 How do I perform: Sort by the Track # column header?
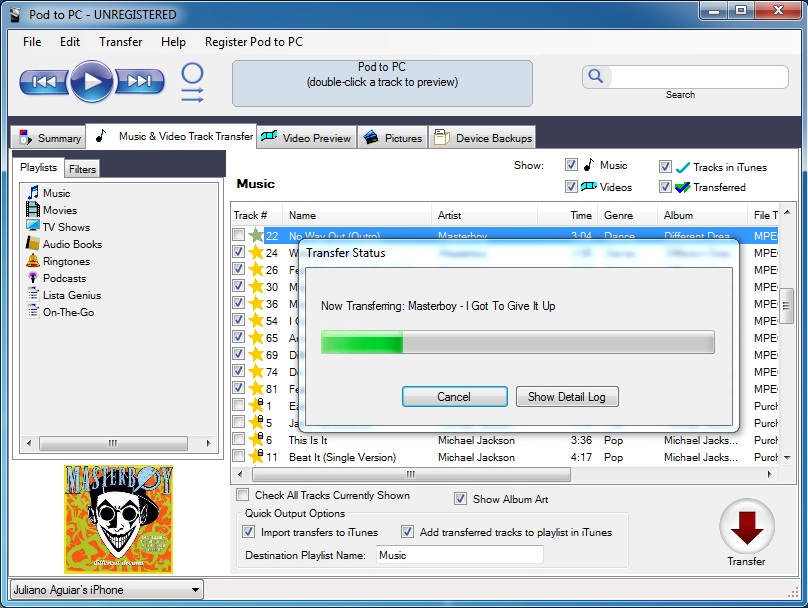(256, 215)
